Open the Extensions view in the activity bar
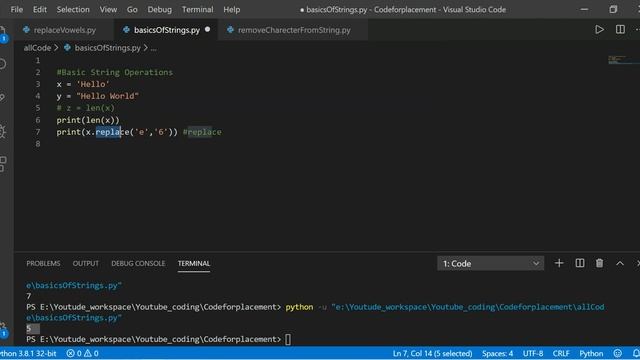This screenshot has width=640, height=360. [x=3, y=164]
